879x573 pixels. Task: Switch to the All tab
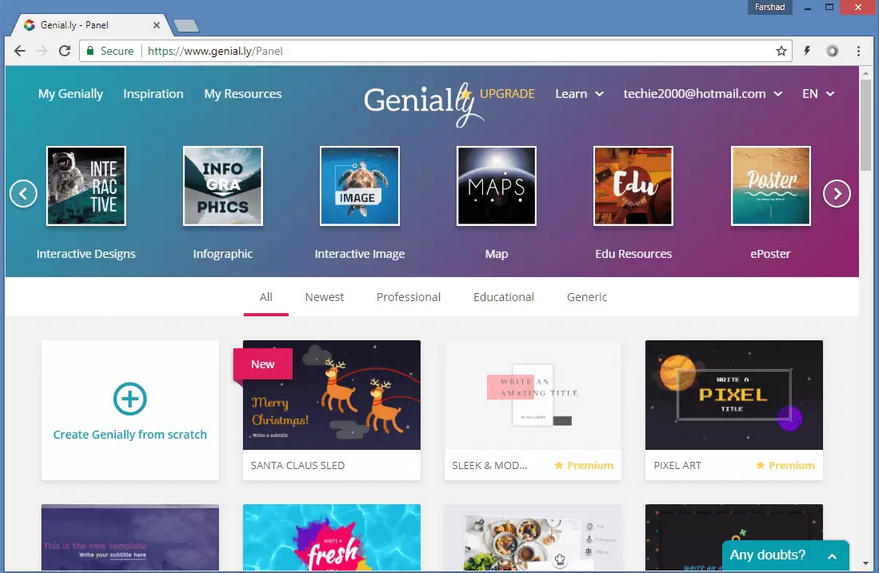tap(266, 297)
